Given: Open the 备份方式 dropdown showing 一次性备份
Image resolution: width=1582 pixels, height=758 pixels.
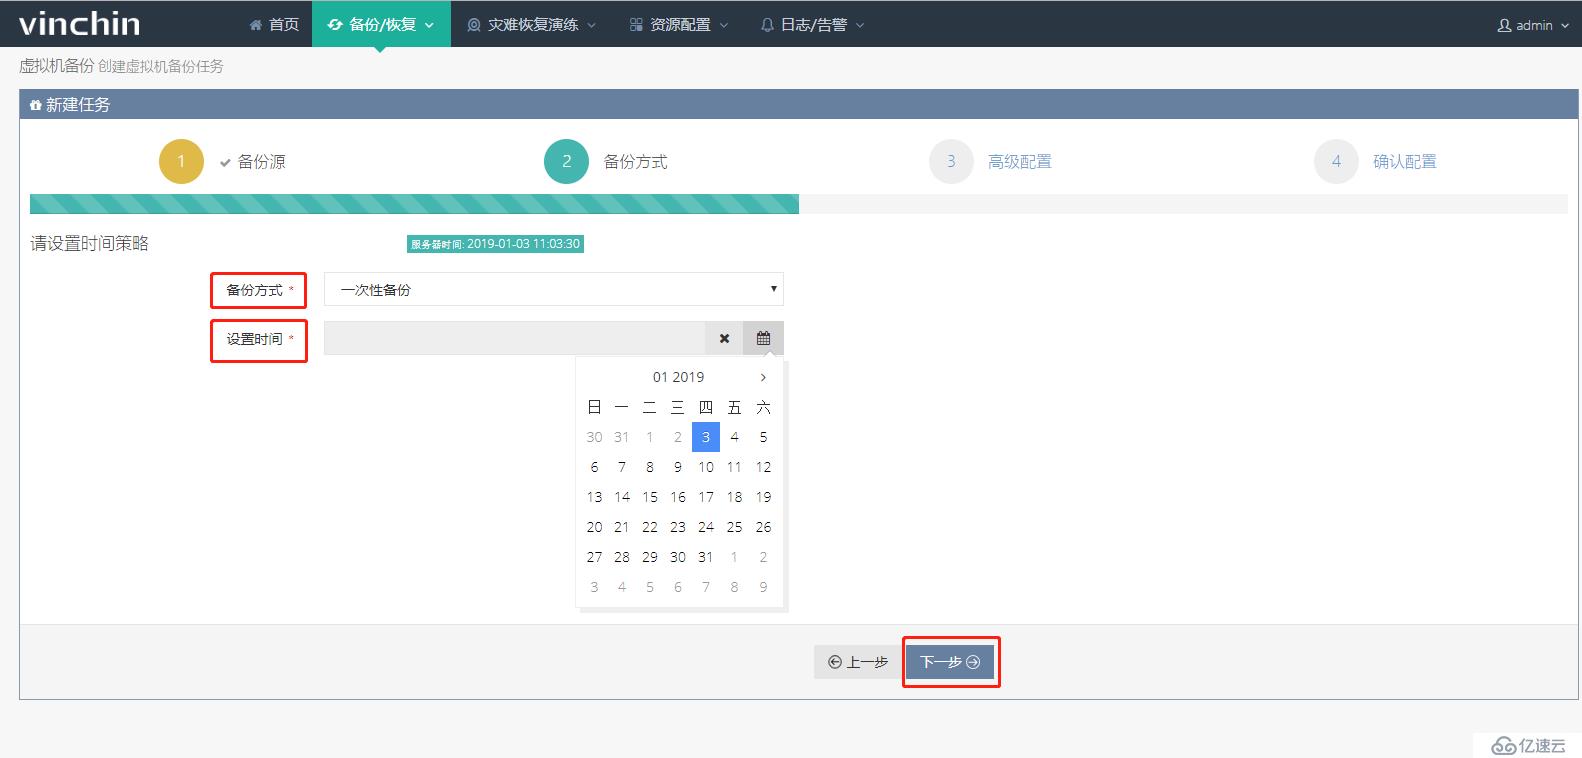Looking at the screenshot, I should coord(554,289).
